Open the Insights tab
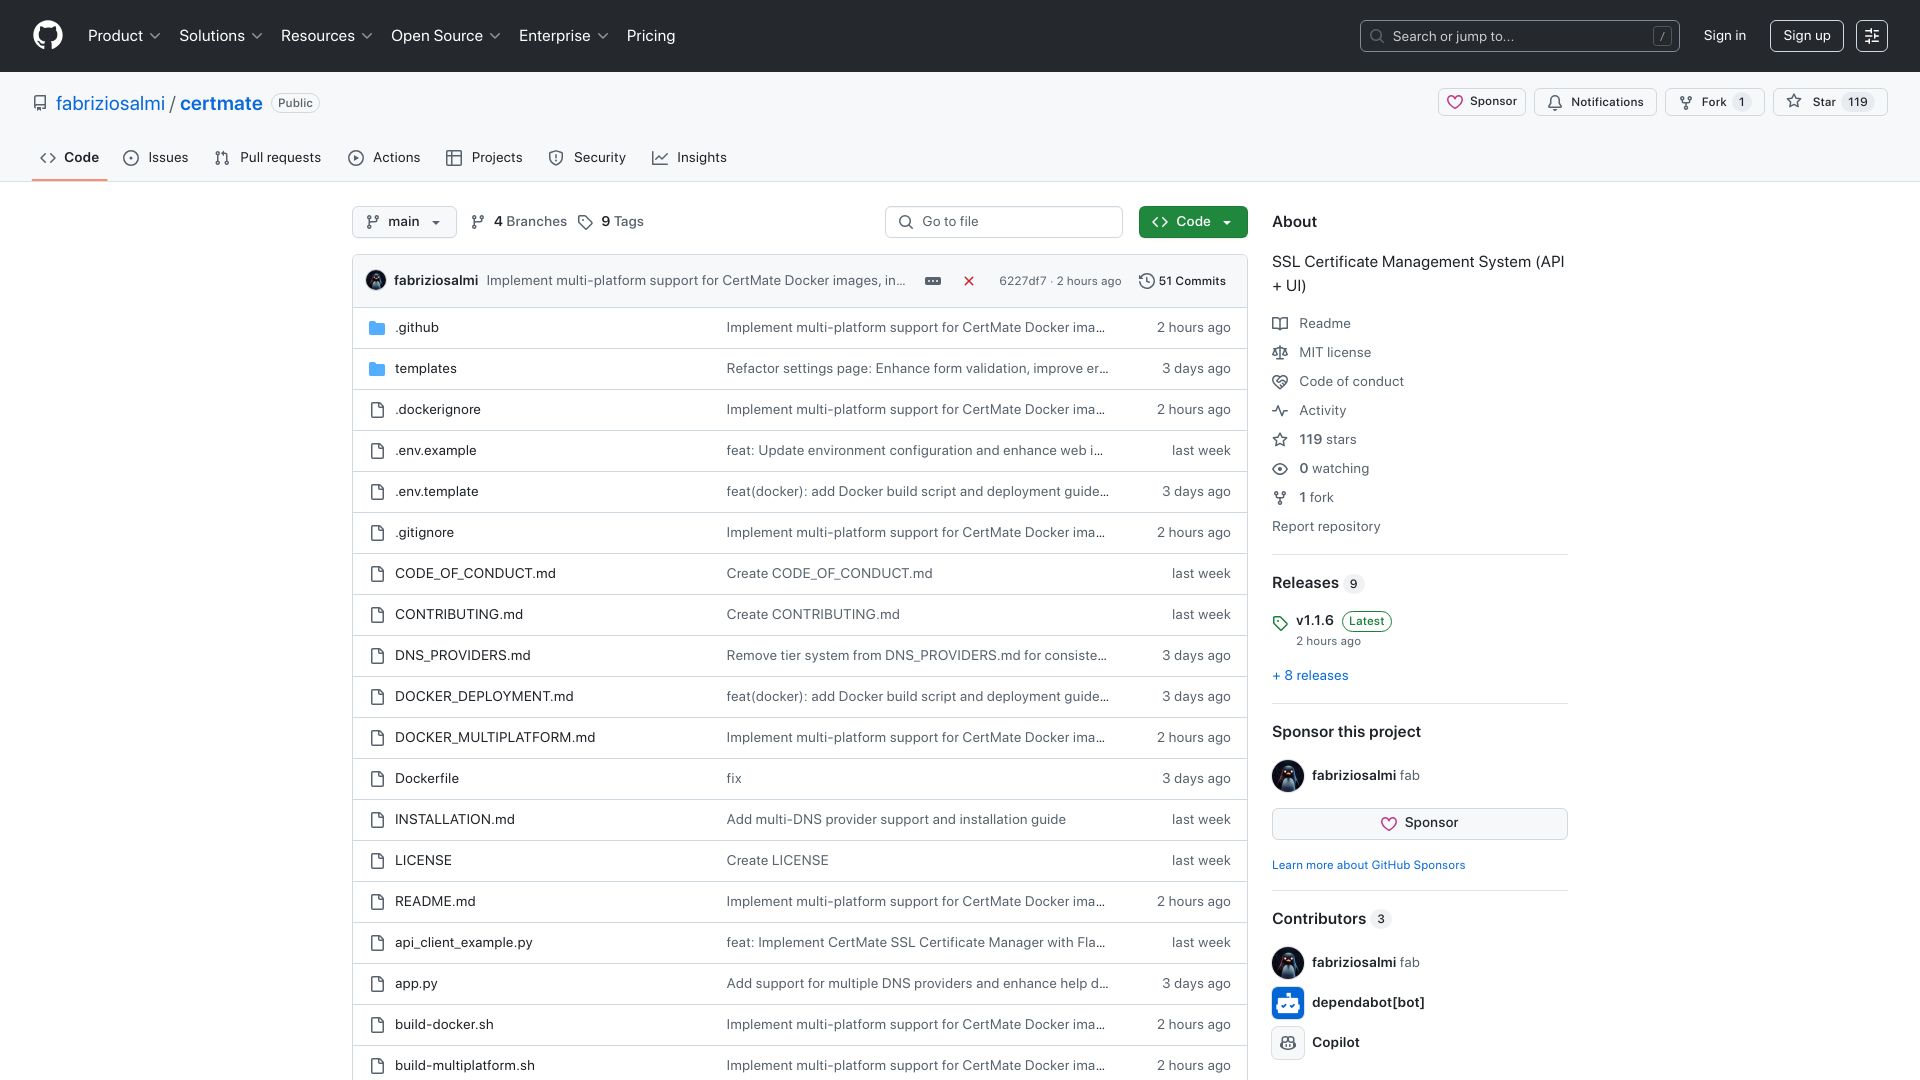The height and width of the screenshot is (1080, 1920). (x=689, y=158)
